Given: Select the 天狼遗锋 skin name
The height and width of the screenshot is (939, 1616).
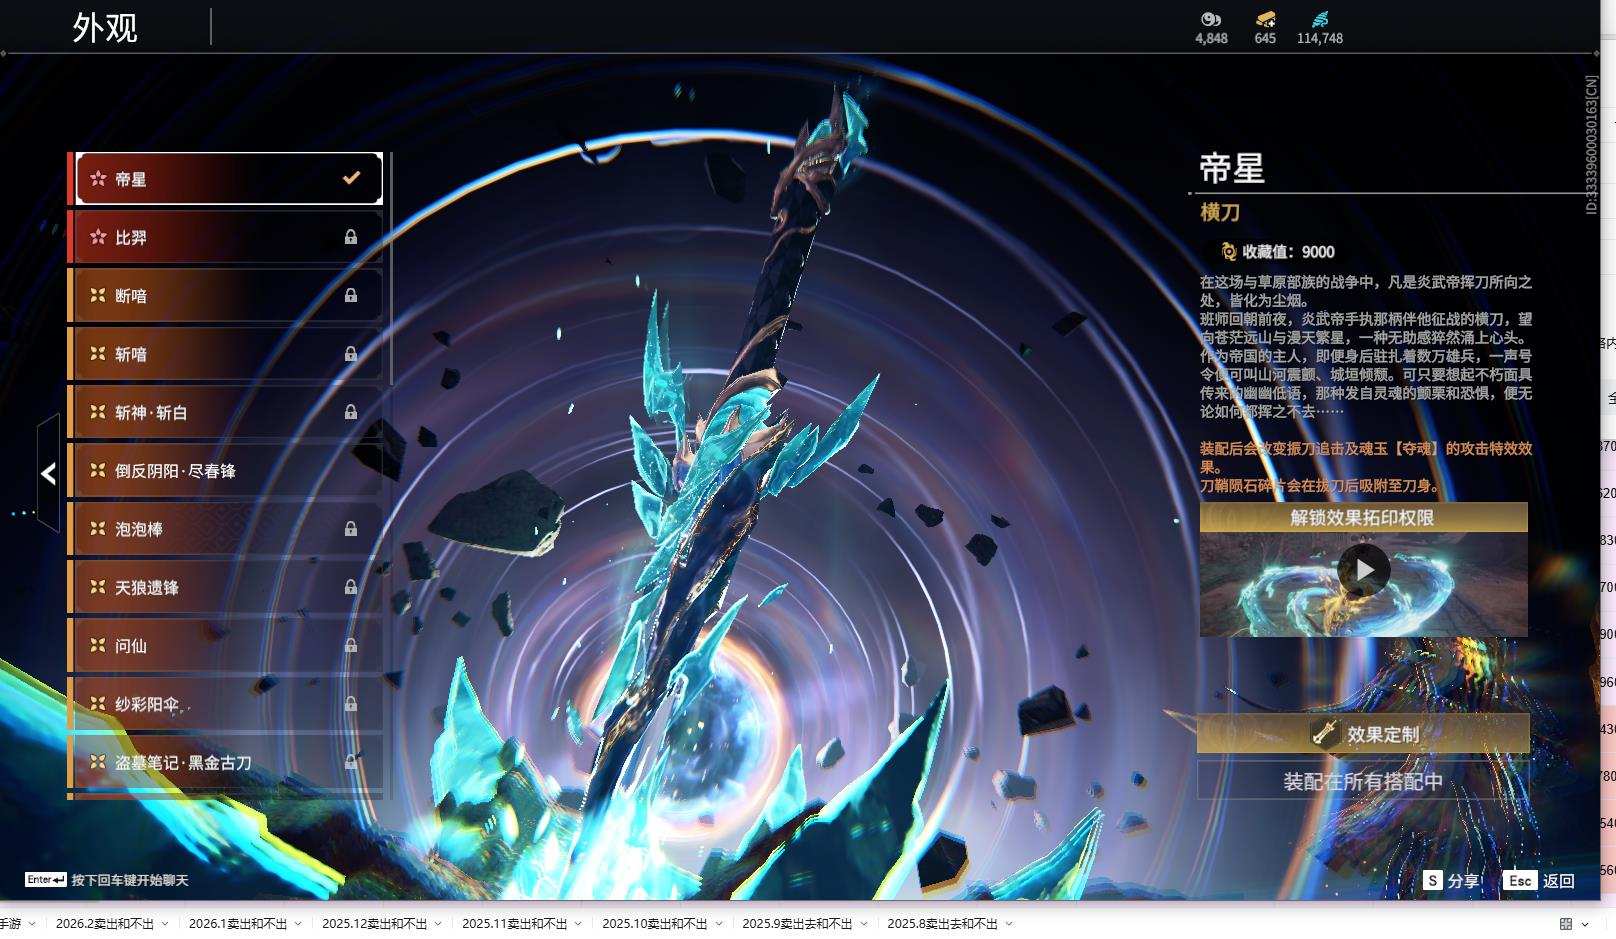Looking at the screenshot, I should click(147, 588).
